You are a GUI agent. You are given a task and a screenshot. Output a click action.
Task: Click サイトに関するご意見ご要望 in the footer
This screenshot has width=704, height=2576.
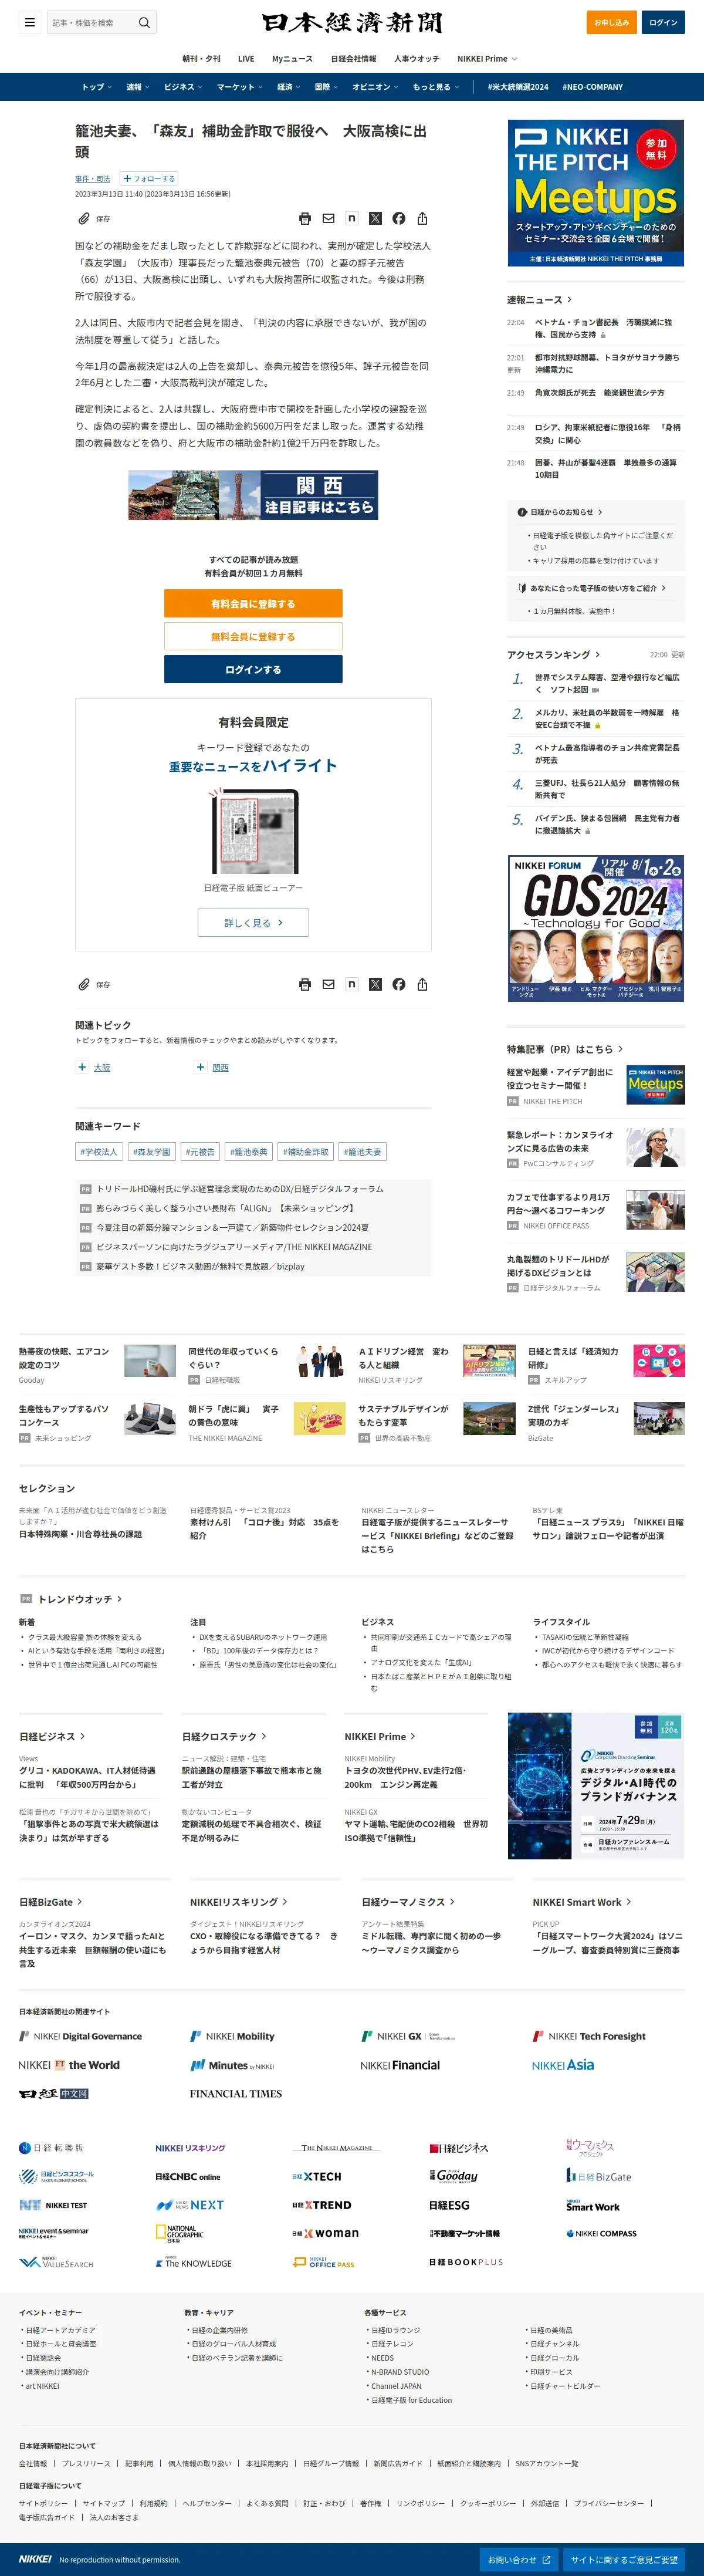(x=624, y=2560)
